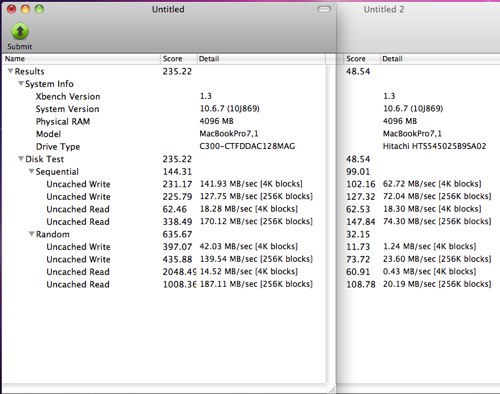Image resolution: width=500 pixels, height=394 pixels.
Task: Click the Sequential score 144.31
Action: 177,172
